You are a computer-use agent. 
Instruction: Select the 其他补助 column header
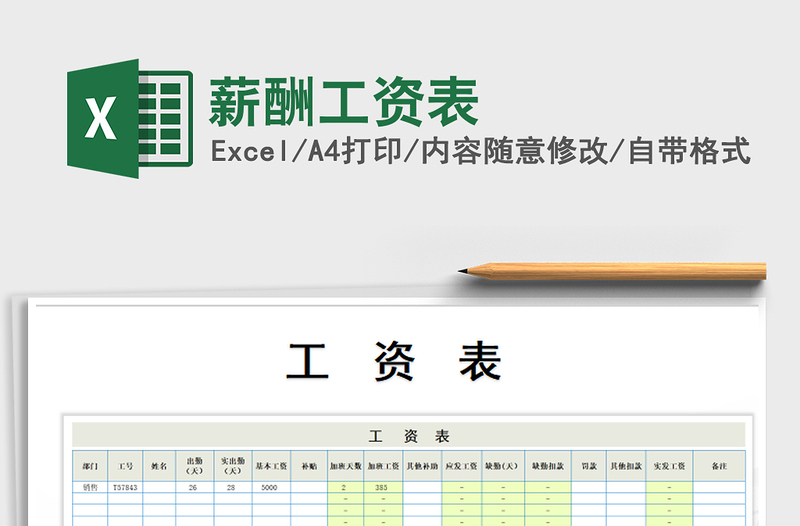(x=422, y=466)
